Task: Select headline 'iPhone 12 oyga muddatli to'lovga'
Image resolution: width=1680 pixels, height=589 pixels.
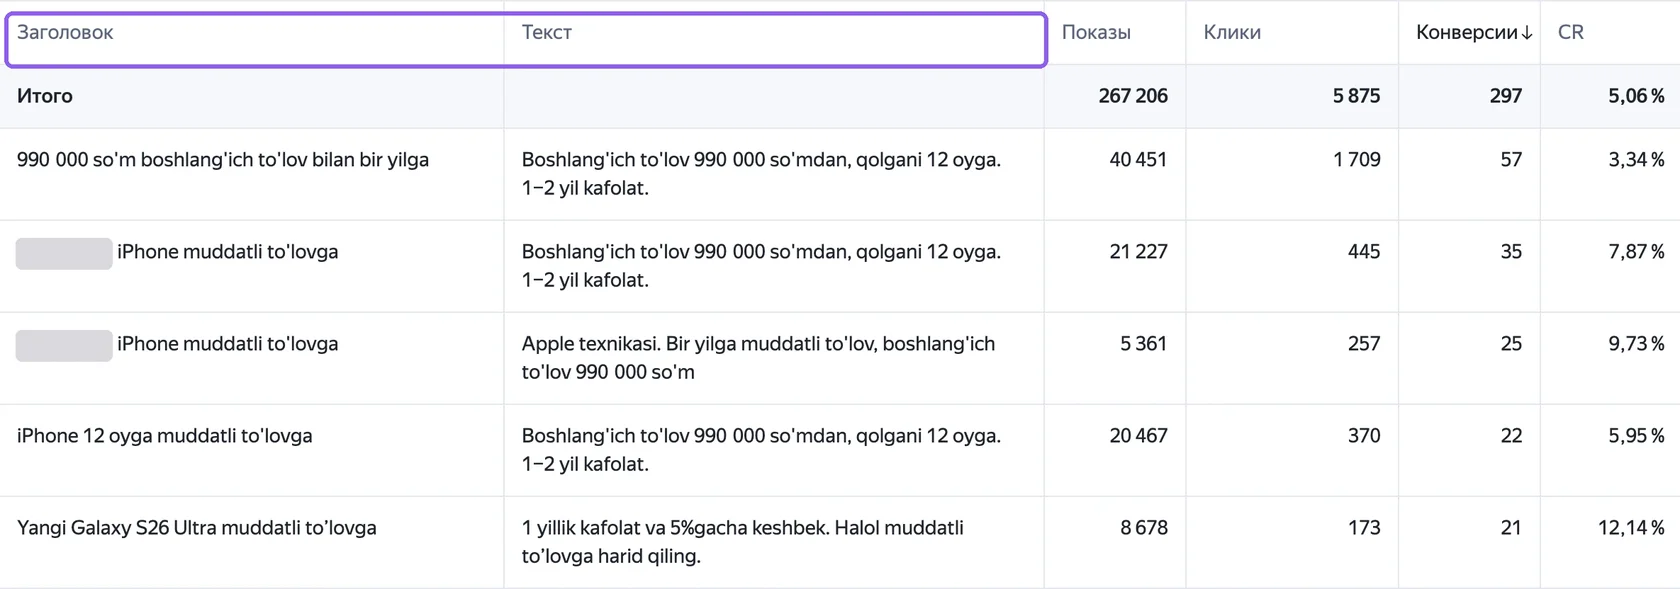Action: coord(165,436)
